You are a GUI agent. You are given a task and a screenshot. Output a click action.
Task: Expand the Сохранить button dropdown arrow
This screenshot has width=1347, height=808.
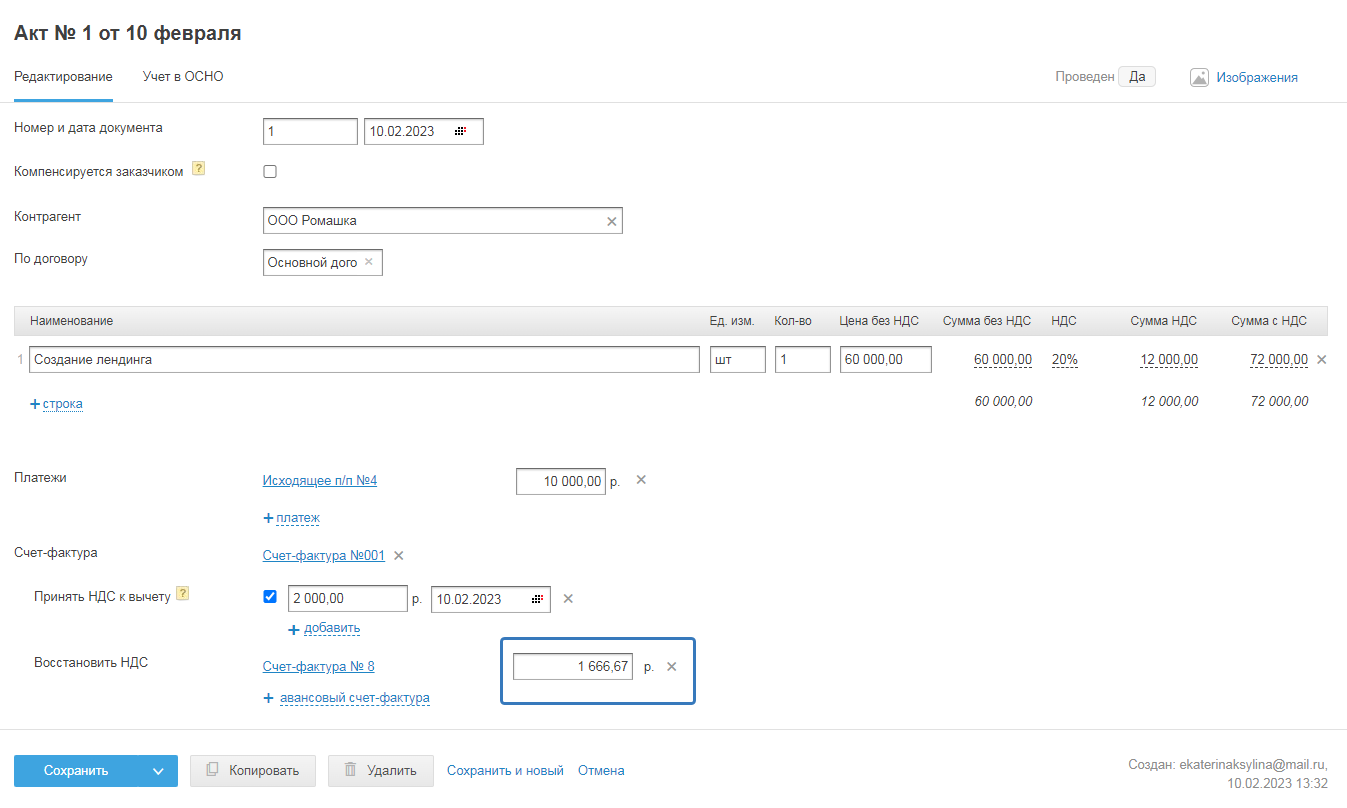pos(158,771)
